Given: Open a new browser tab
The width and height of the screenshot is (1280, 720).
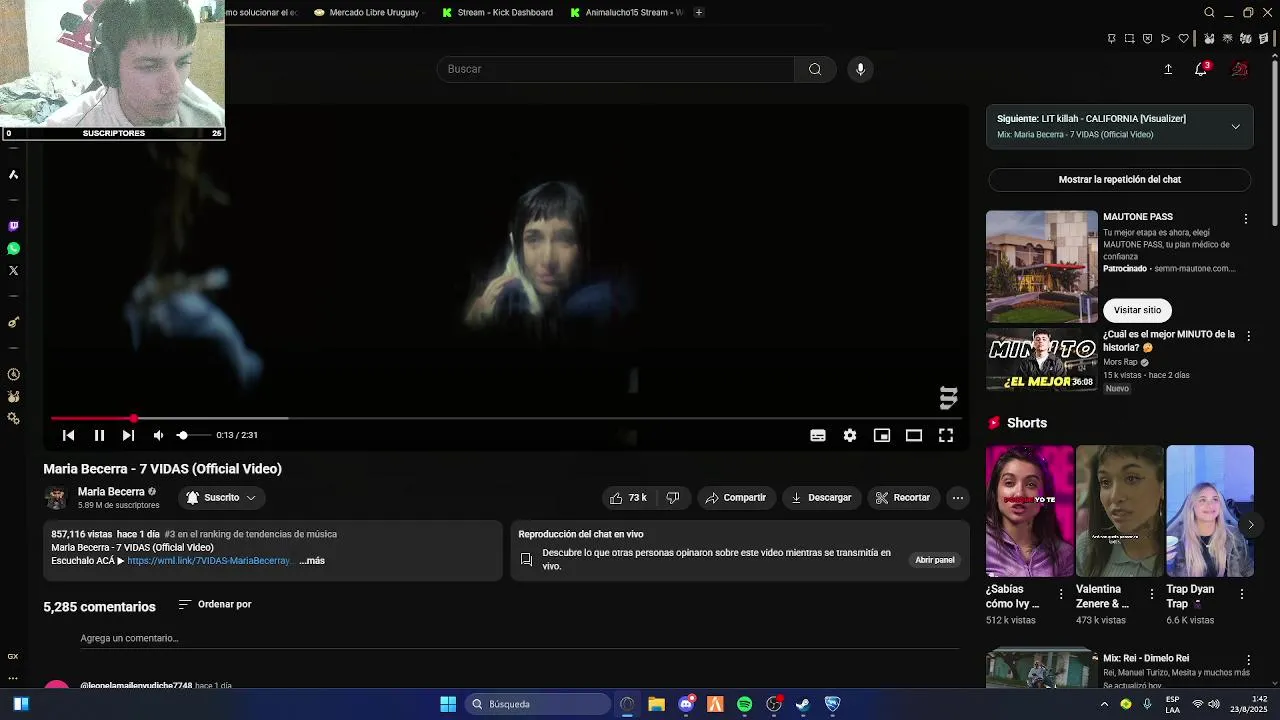Looking at the screenshot, I should click(x=698, y=12).
